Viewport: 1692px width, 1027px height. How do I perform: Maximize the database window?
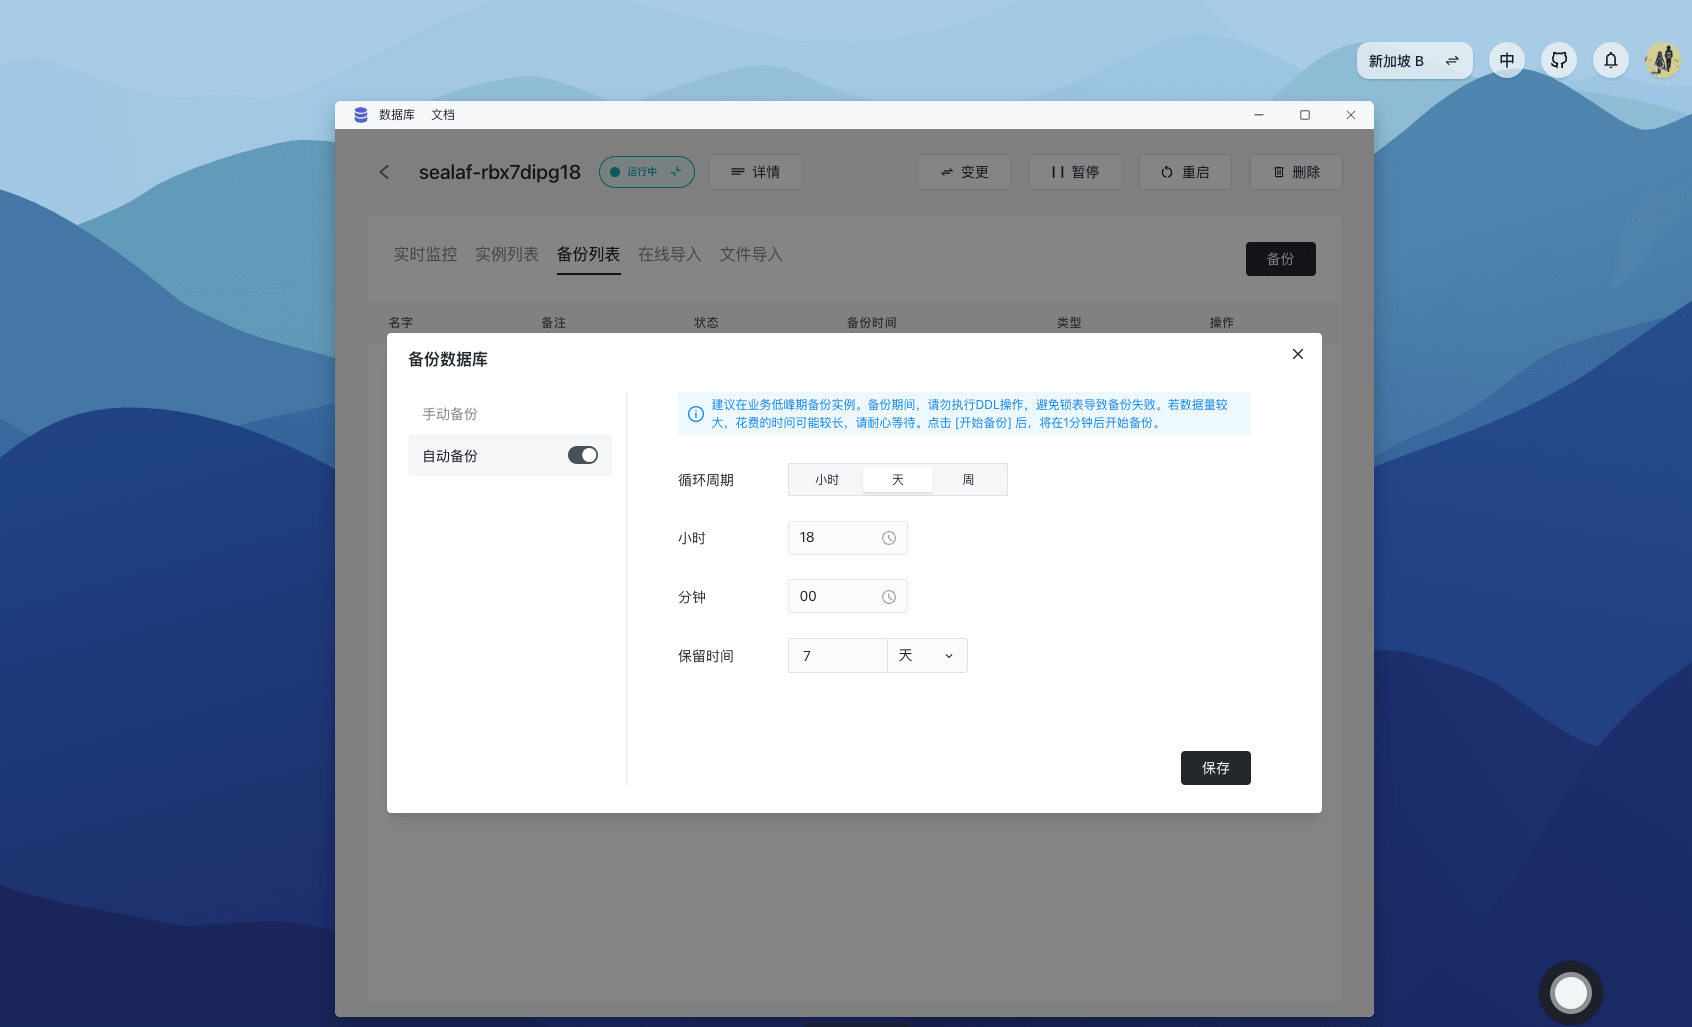tap(1305, 115)
